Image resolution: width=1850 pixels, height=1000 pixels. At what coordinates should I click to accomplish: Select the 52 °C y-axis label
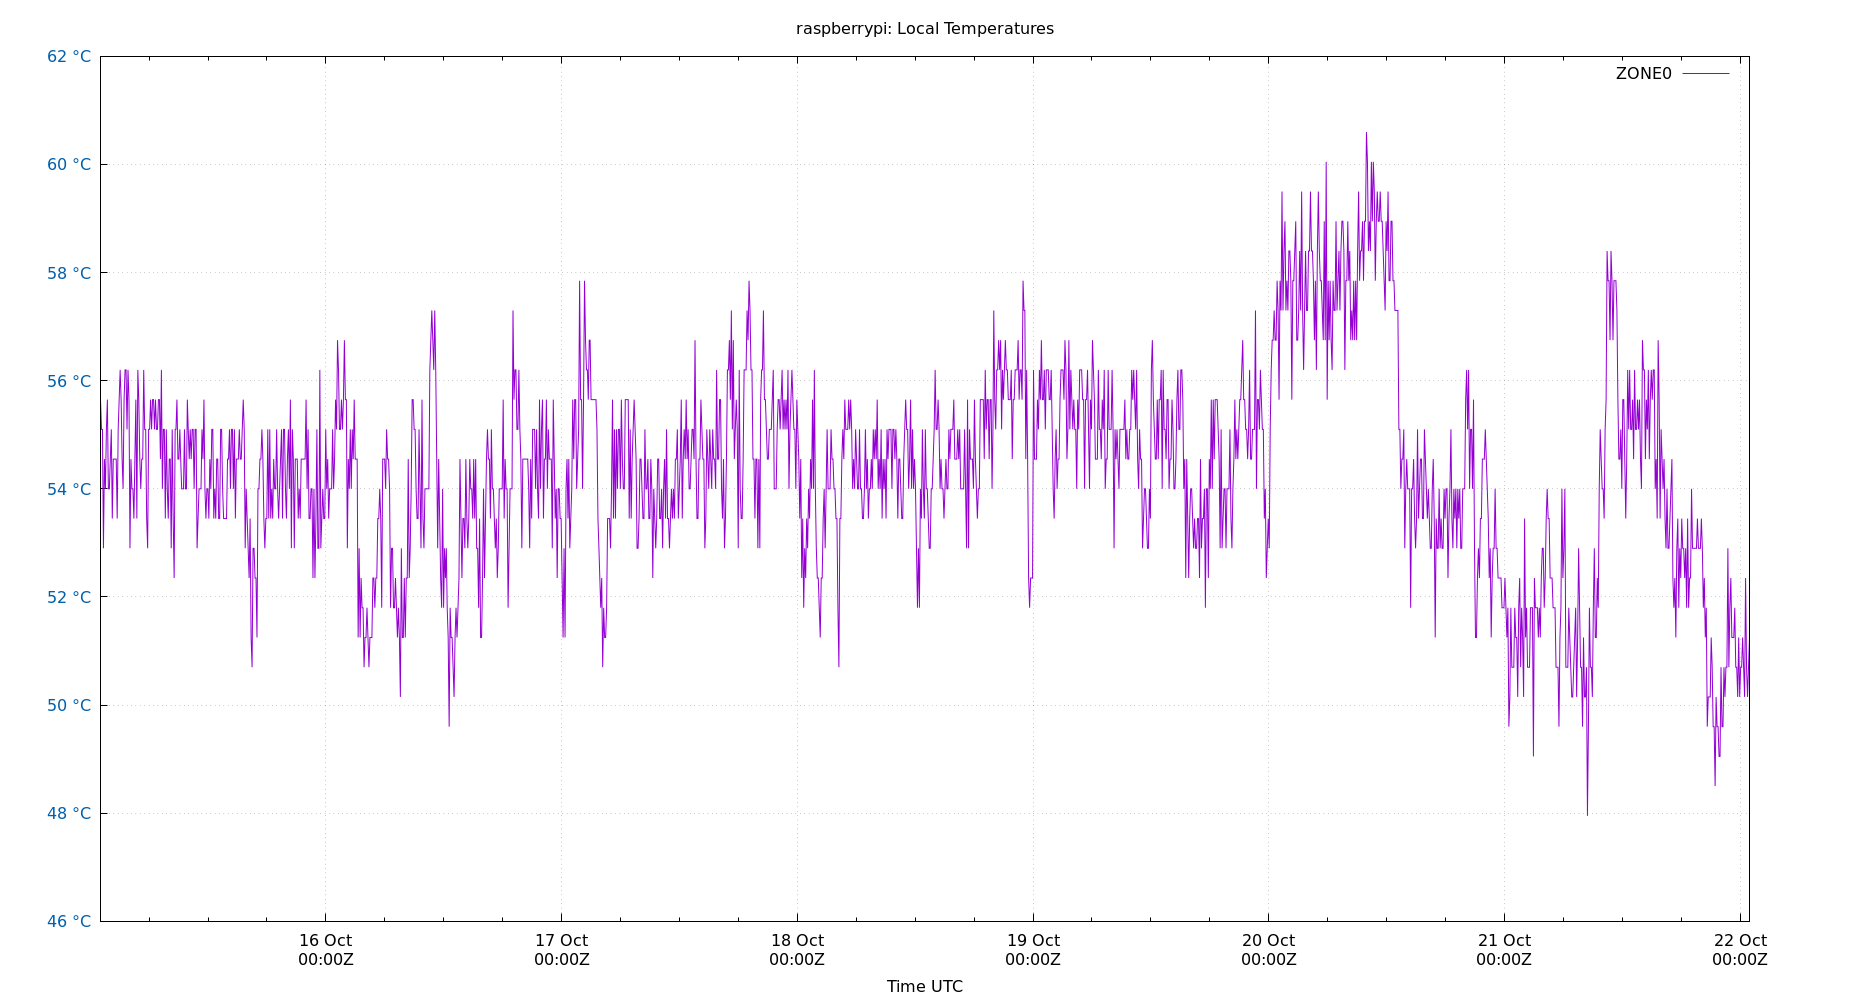pyautogui.click(x=69, y=597)
